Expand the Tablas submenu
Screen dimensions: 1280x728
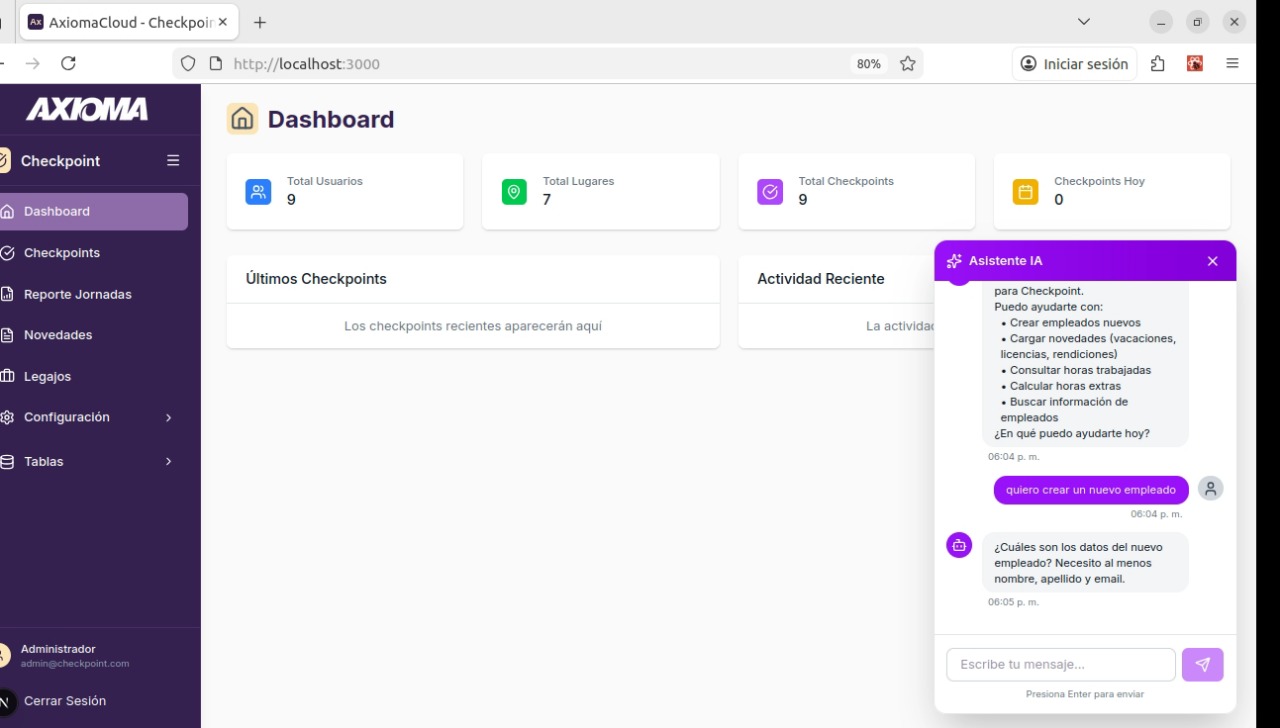point(168,462)
